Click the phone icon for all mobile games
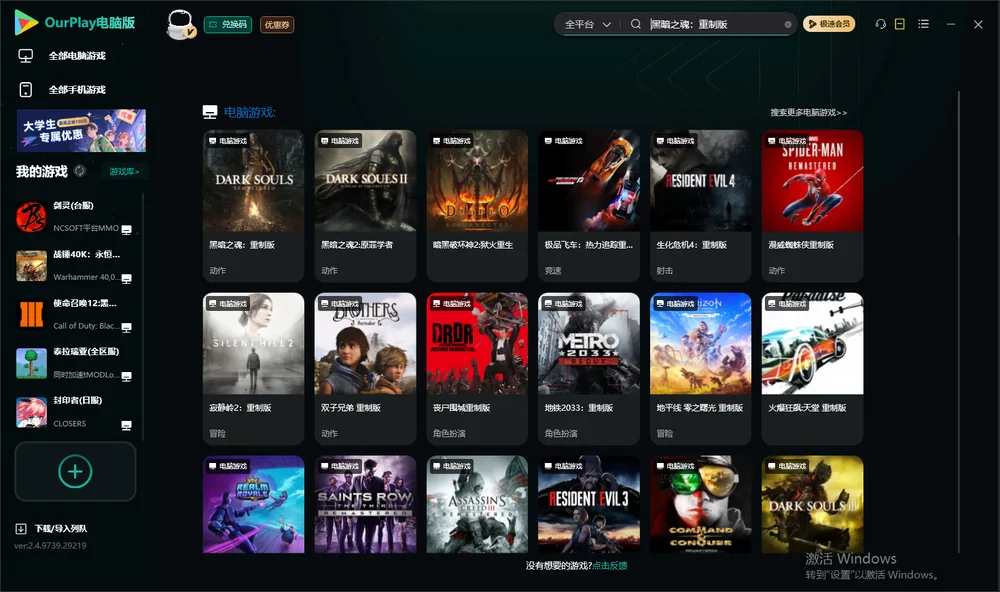 click(x=26, y=89)
